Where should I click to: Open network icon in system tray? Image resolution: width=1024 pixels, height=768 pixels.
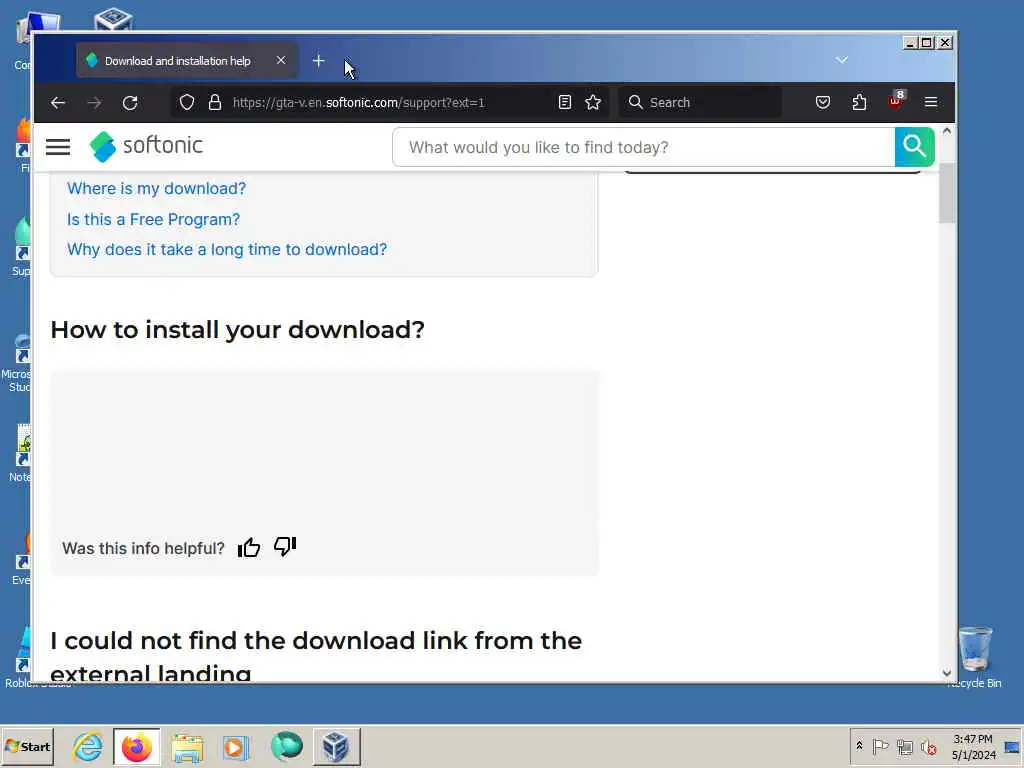coord(904,746)
